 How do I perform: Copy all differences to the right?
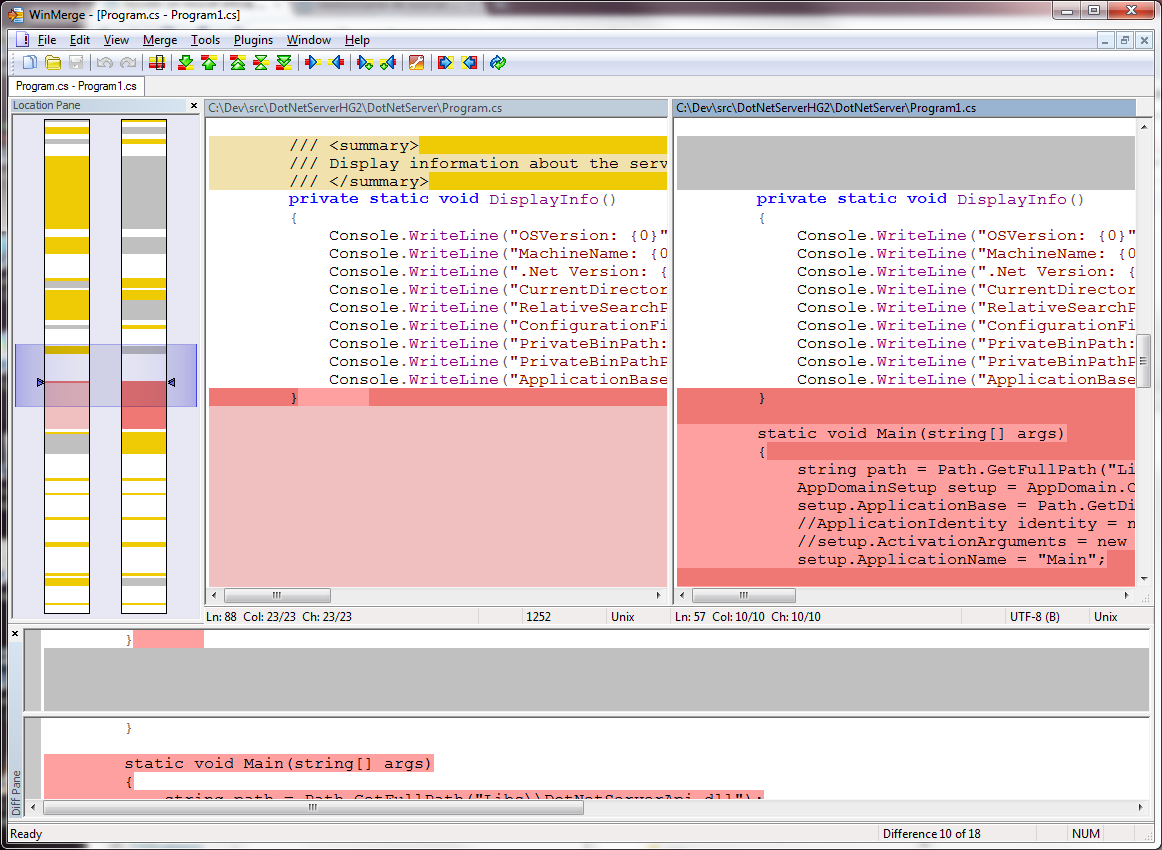[445, 63]
